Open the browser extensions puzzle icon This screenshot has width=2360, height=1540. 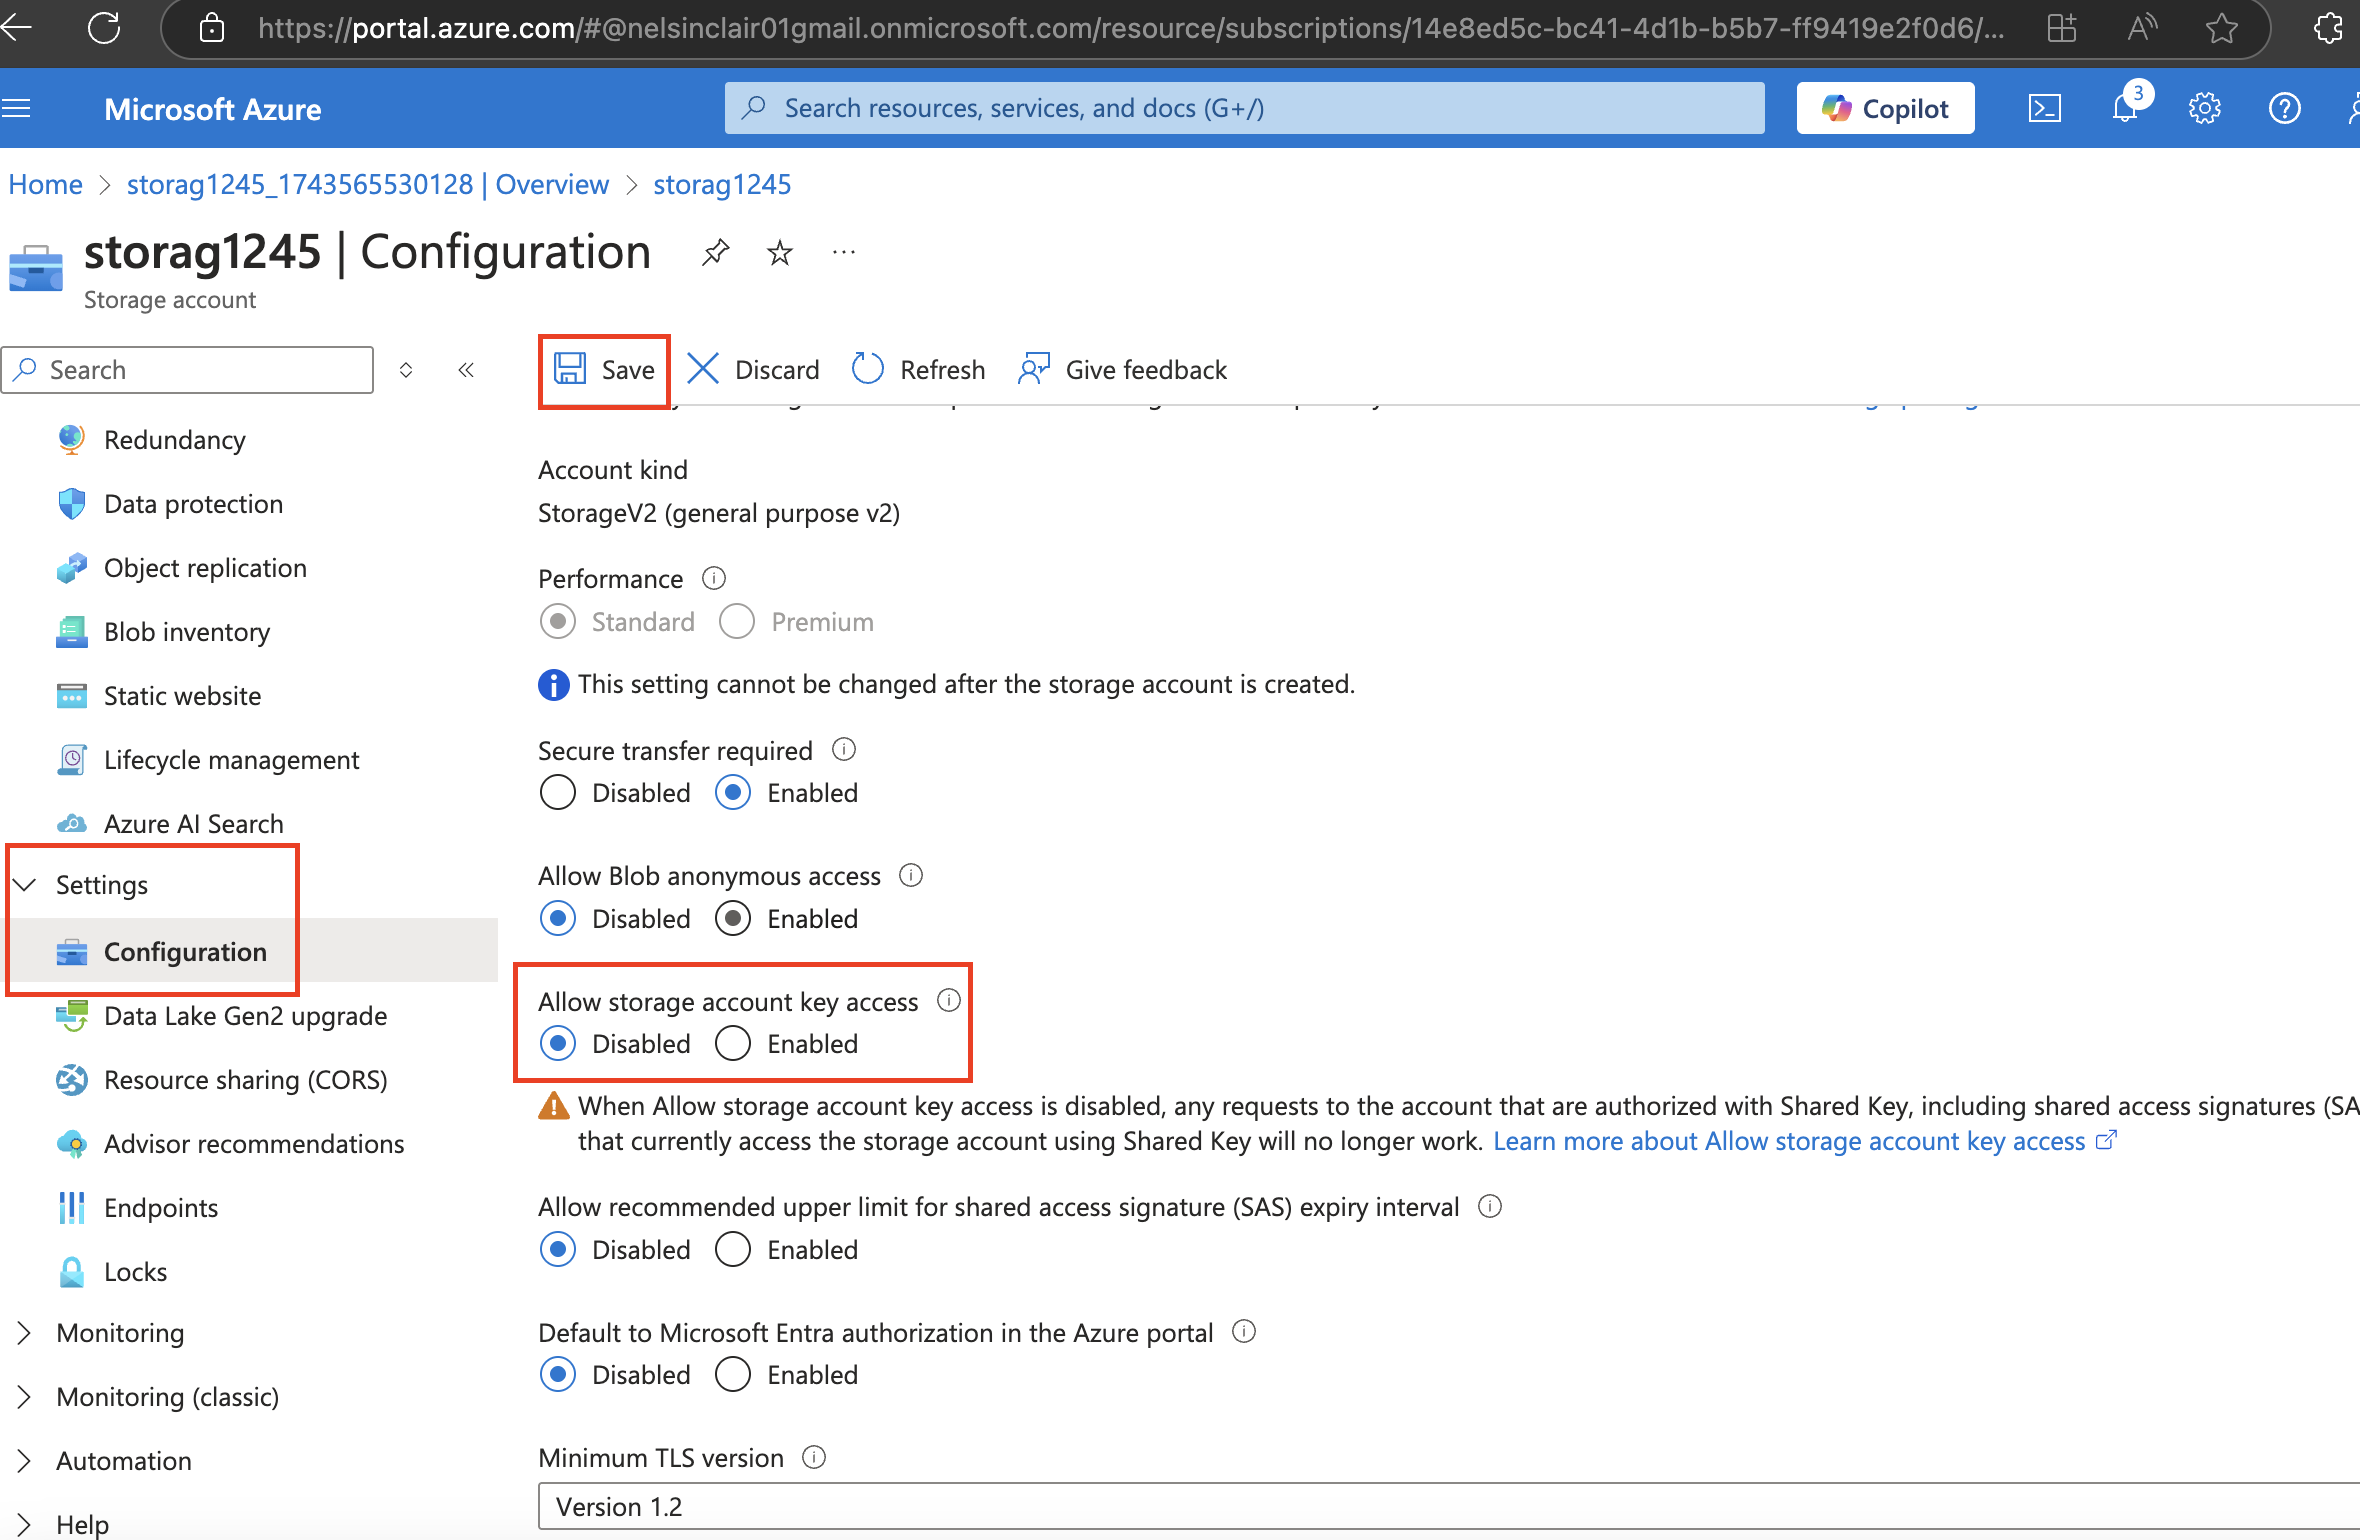(2329, 28)
